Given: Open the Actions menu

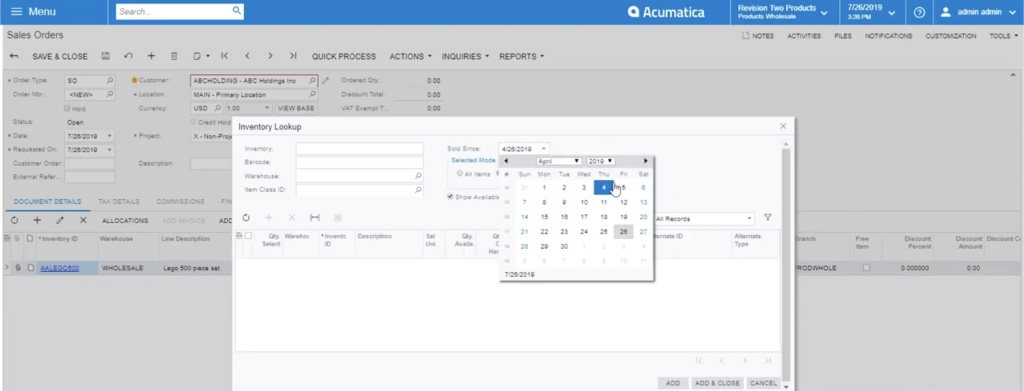Looking at the screenshot, I should pos(411,56).
